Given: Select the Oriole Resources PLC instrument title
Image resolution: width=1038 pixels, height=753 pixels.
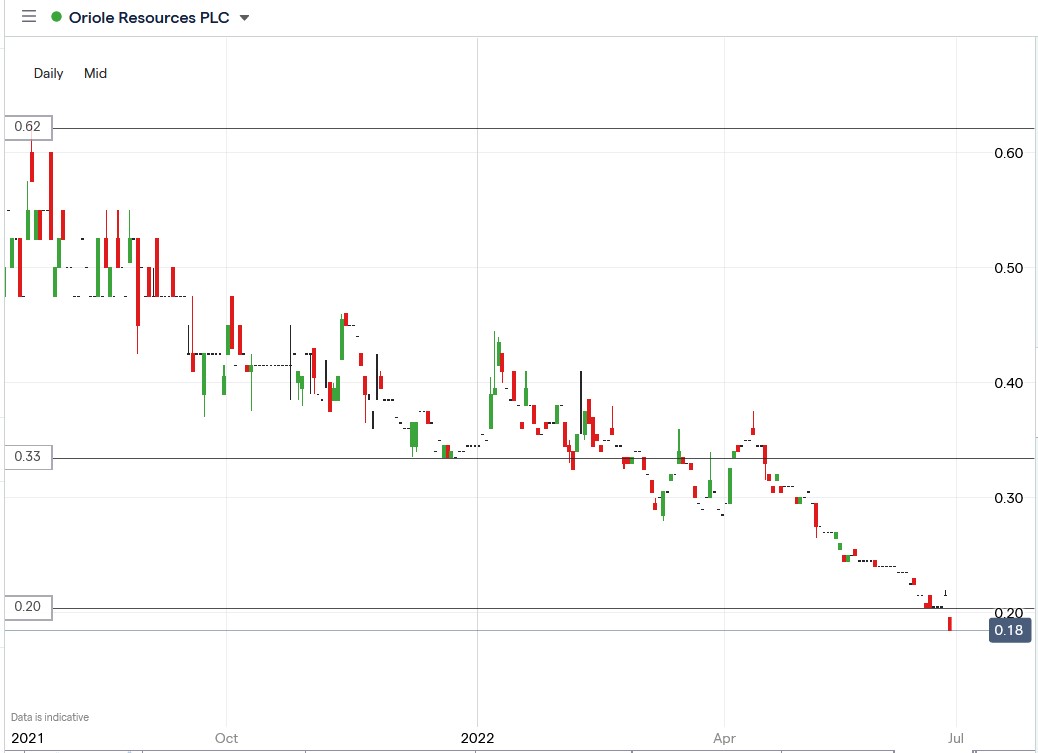Looking at the screenshot, I should click(x=149, y=18).
